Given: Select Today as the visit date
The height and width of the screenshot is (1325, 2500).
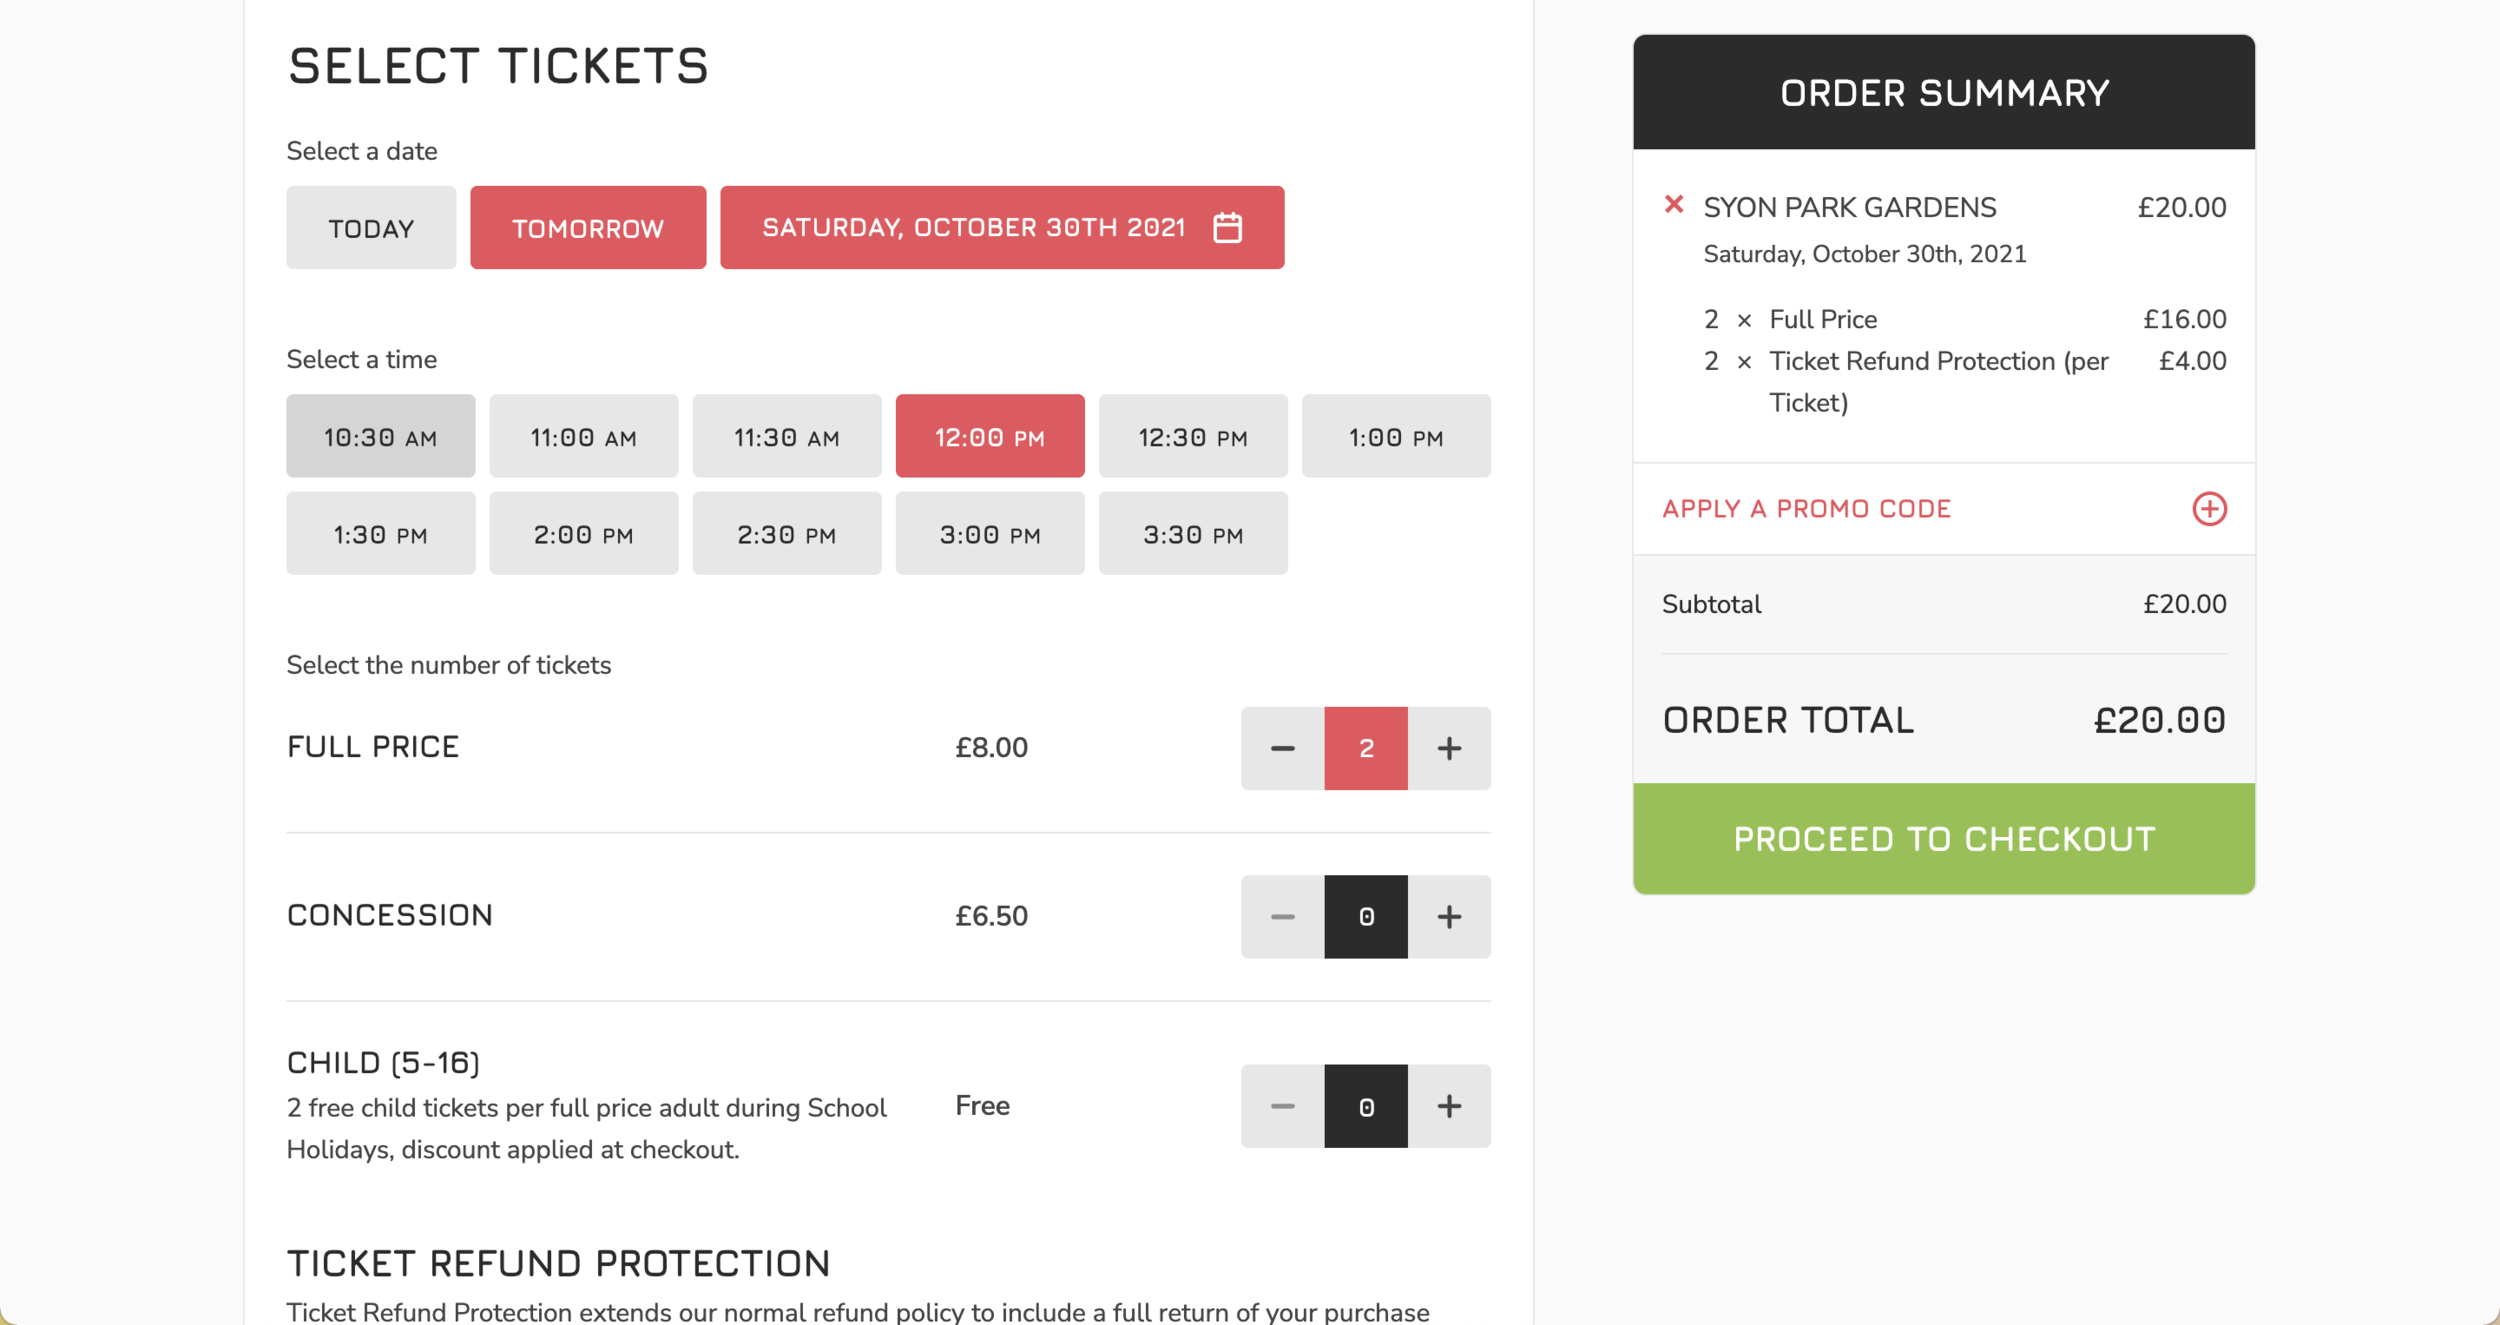Looking at the screenshot, I should click(x=371, y=228).
